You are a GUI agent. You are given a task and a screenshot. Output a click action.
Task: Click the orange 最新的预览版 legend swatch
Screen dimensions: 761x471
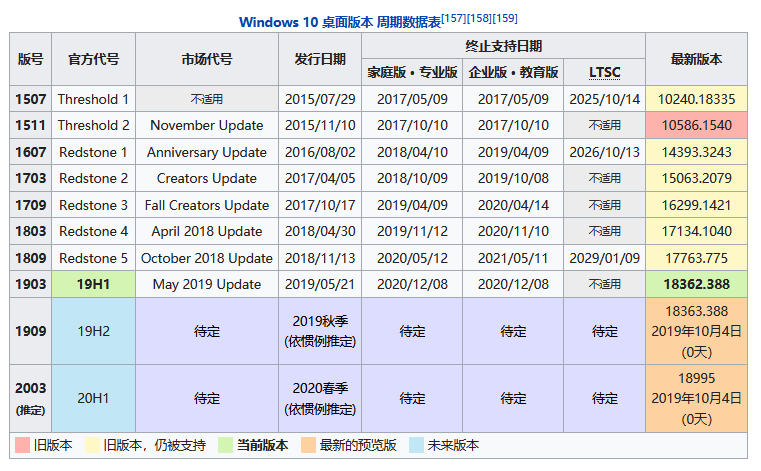click(x=308, y=445)
